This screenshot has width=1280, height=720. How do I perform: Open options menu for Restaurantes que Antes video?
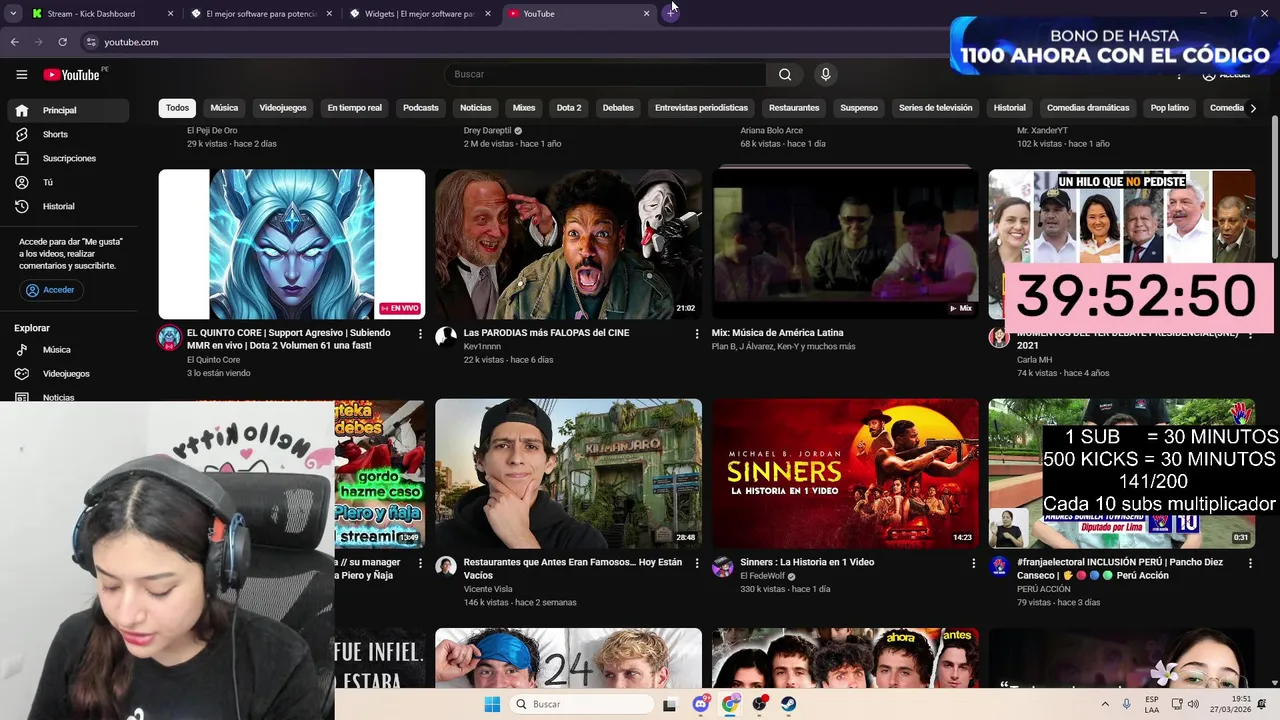click(x=697, y=564)
